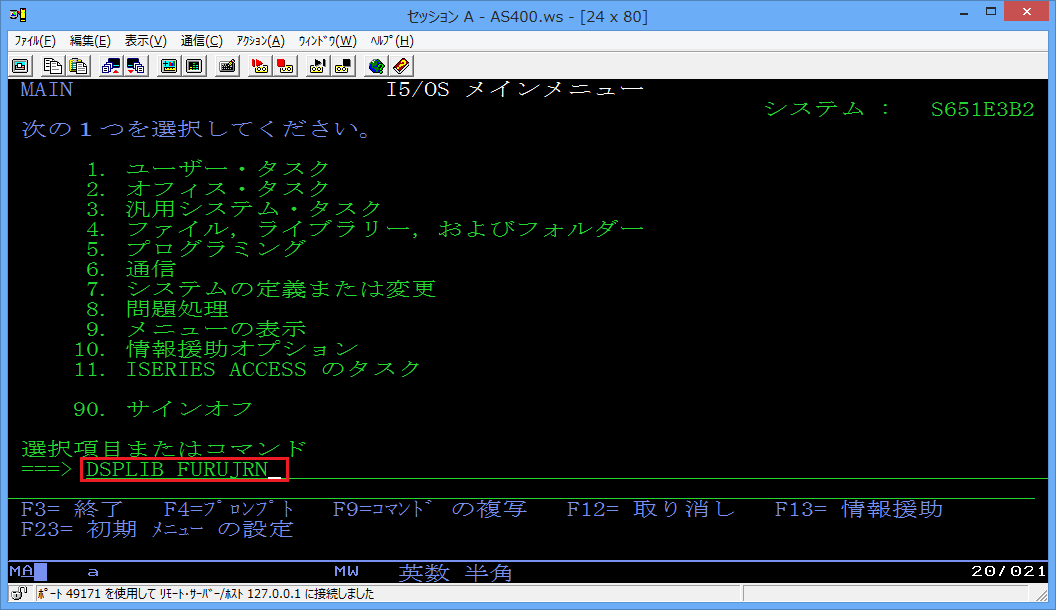Viewport: 1056px width, 610px height.
Task: Open the keyboard remap icon
Action: point(227,66)
